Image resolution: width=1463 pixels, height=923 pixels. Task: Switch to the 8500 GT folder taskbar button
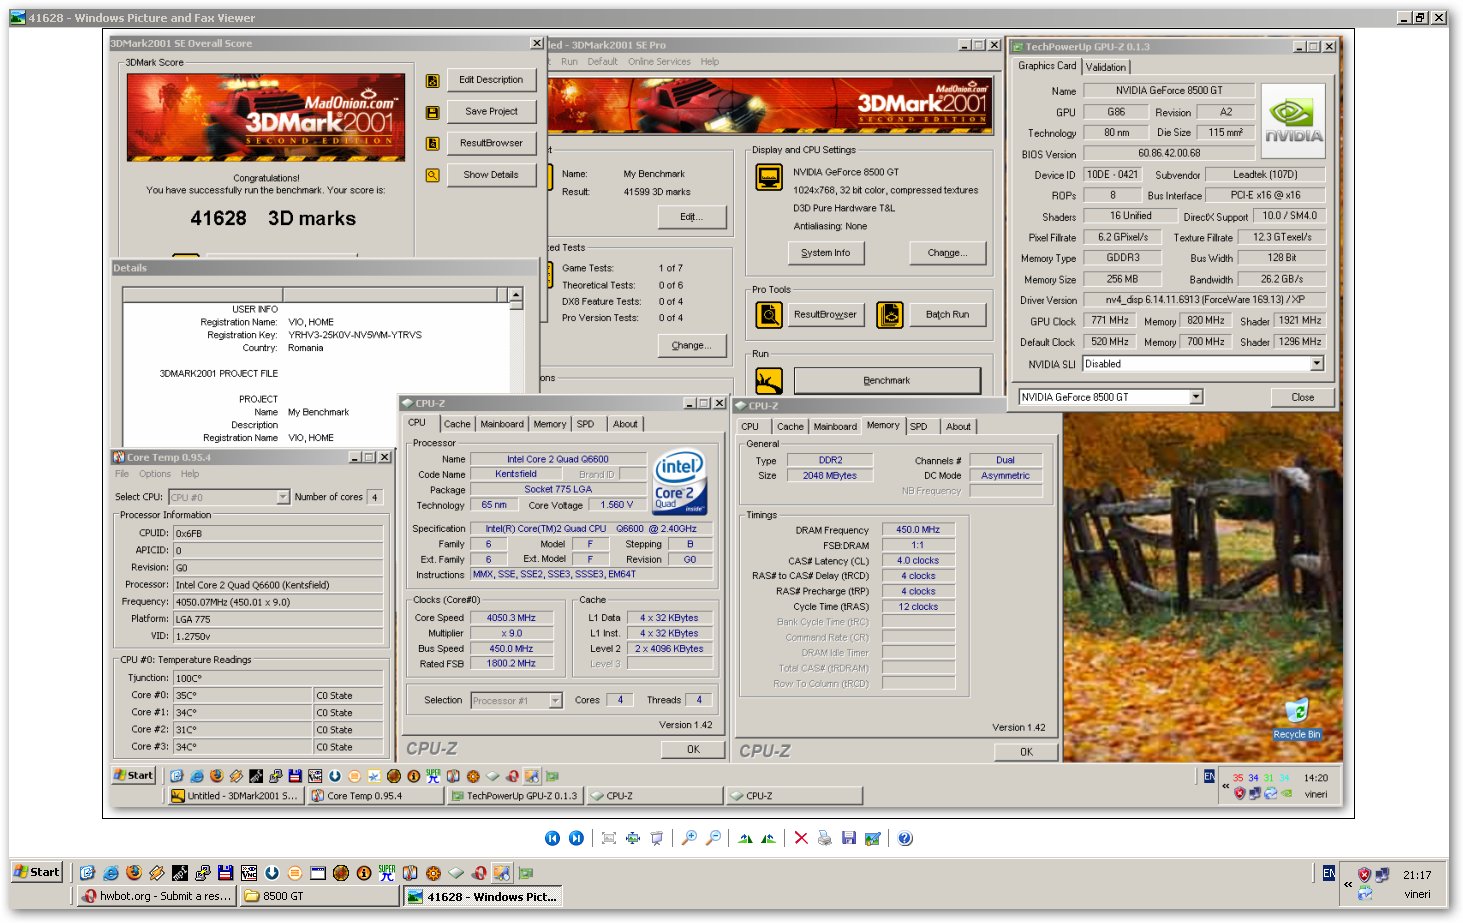coord(320,897)
